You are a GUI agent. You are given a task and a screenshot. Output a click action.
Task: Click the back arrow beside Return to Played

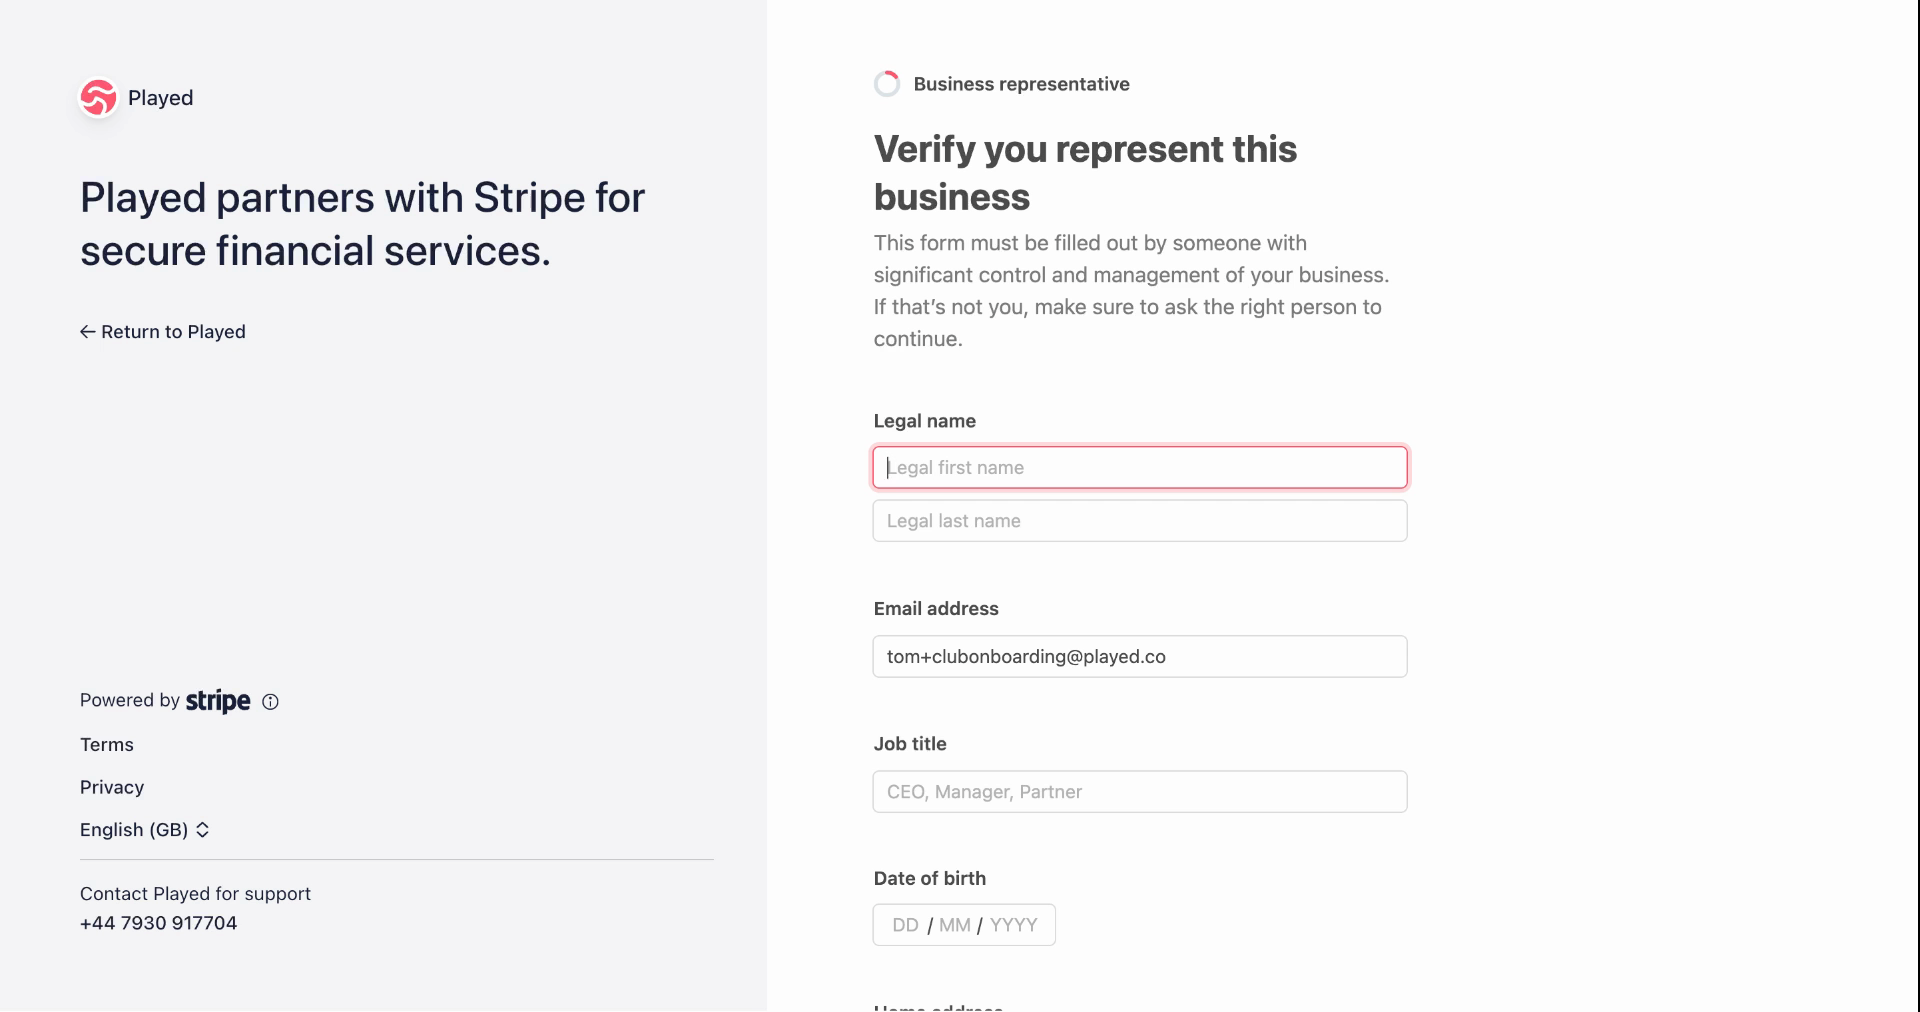tap(88, 332)
